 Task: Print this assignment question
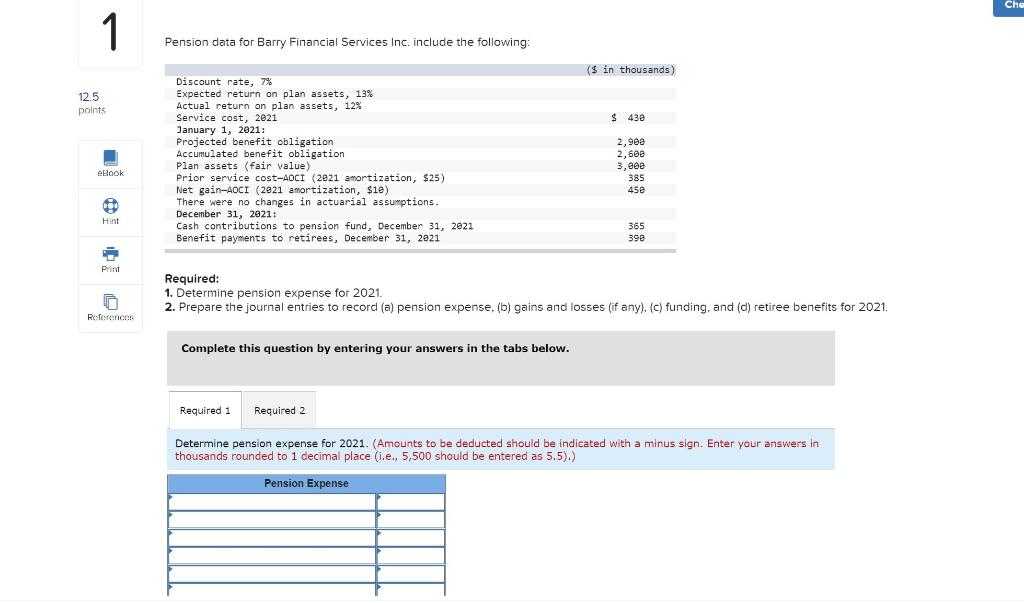(x=110, y=259)
